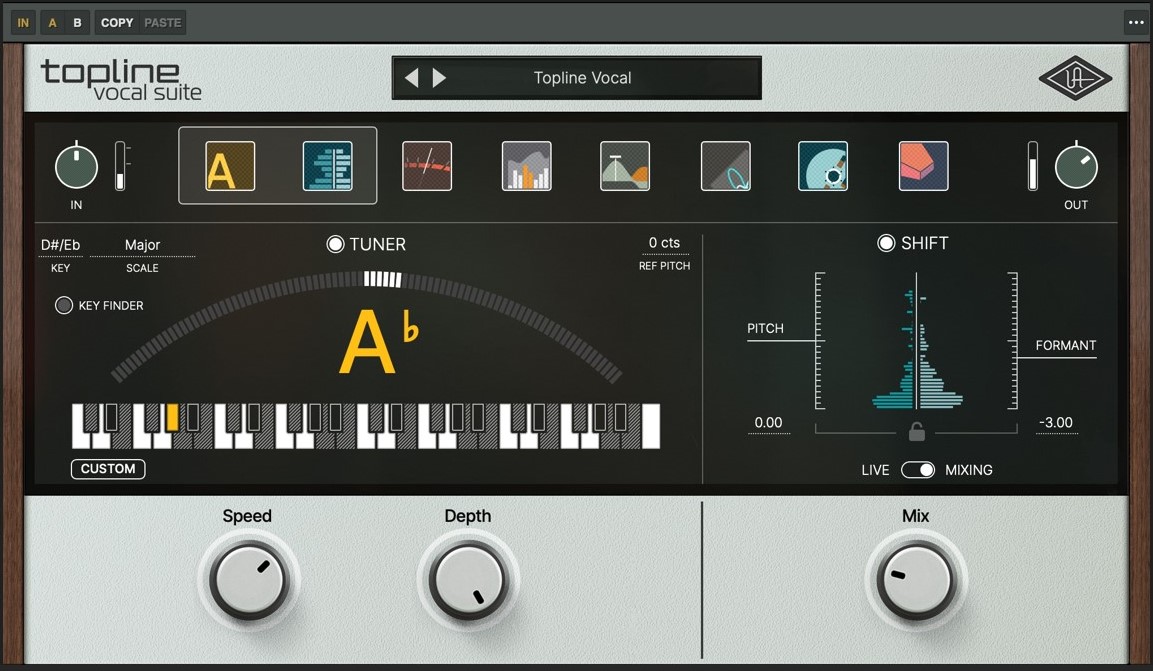
Task: Open the gray module icon with teal loop
Action: (725, 166)
